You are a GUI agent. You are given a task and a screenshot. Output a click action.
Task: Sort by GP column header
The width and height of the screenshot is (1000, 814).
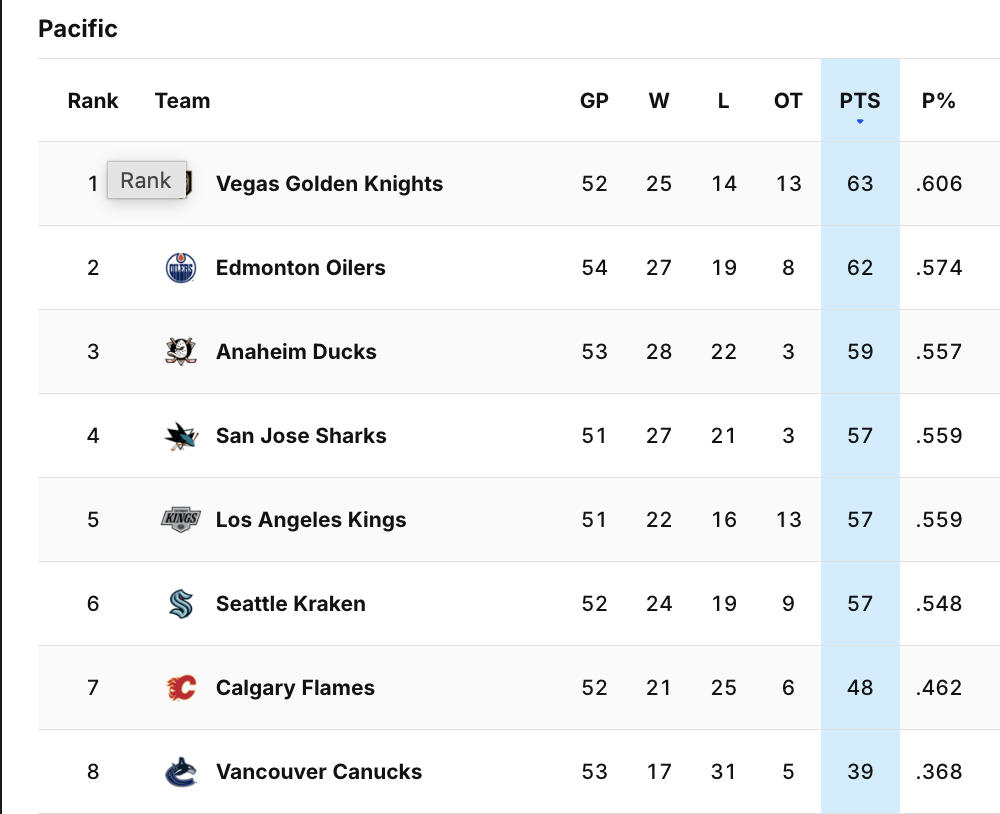(x=594, y=101)
